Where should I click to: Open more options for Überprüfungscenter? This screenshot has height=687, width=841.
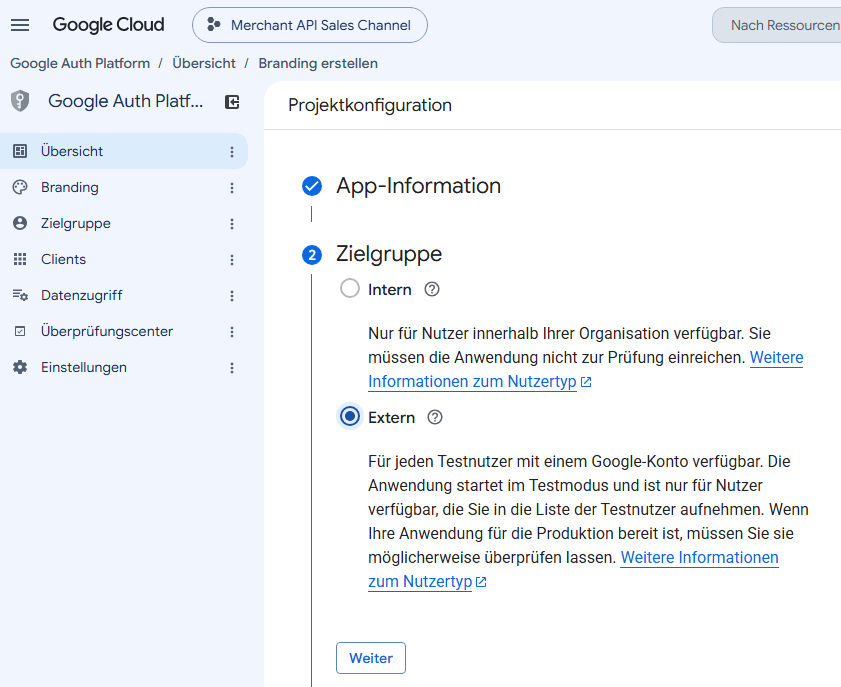pyautogui.click(x=232, y=332)
